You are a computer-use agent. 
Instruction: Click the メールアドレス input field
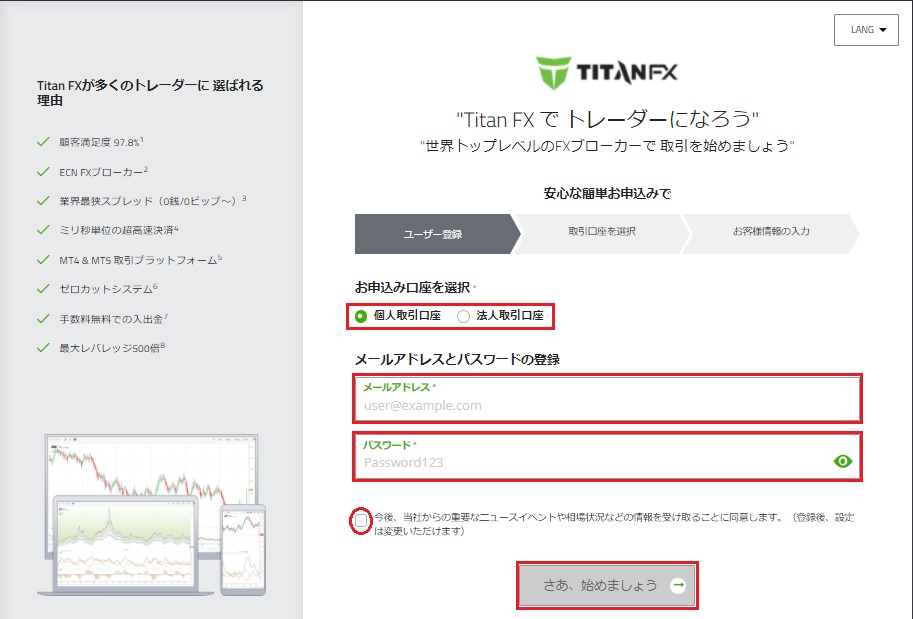pos(607,399)
